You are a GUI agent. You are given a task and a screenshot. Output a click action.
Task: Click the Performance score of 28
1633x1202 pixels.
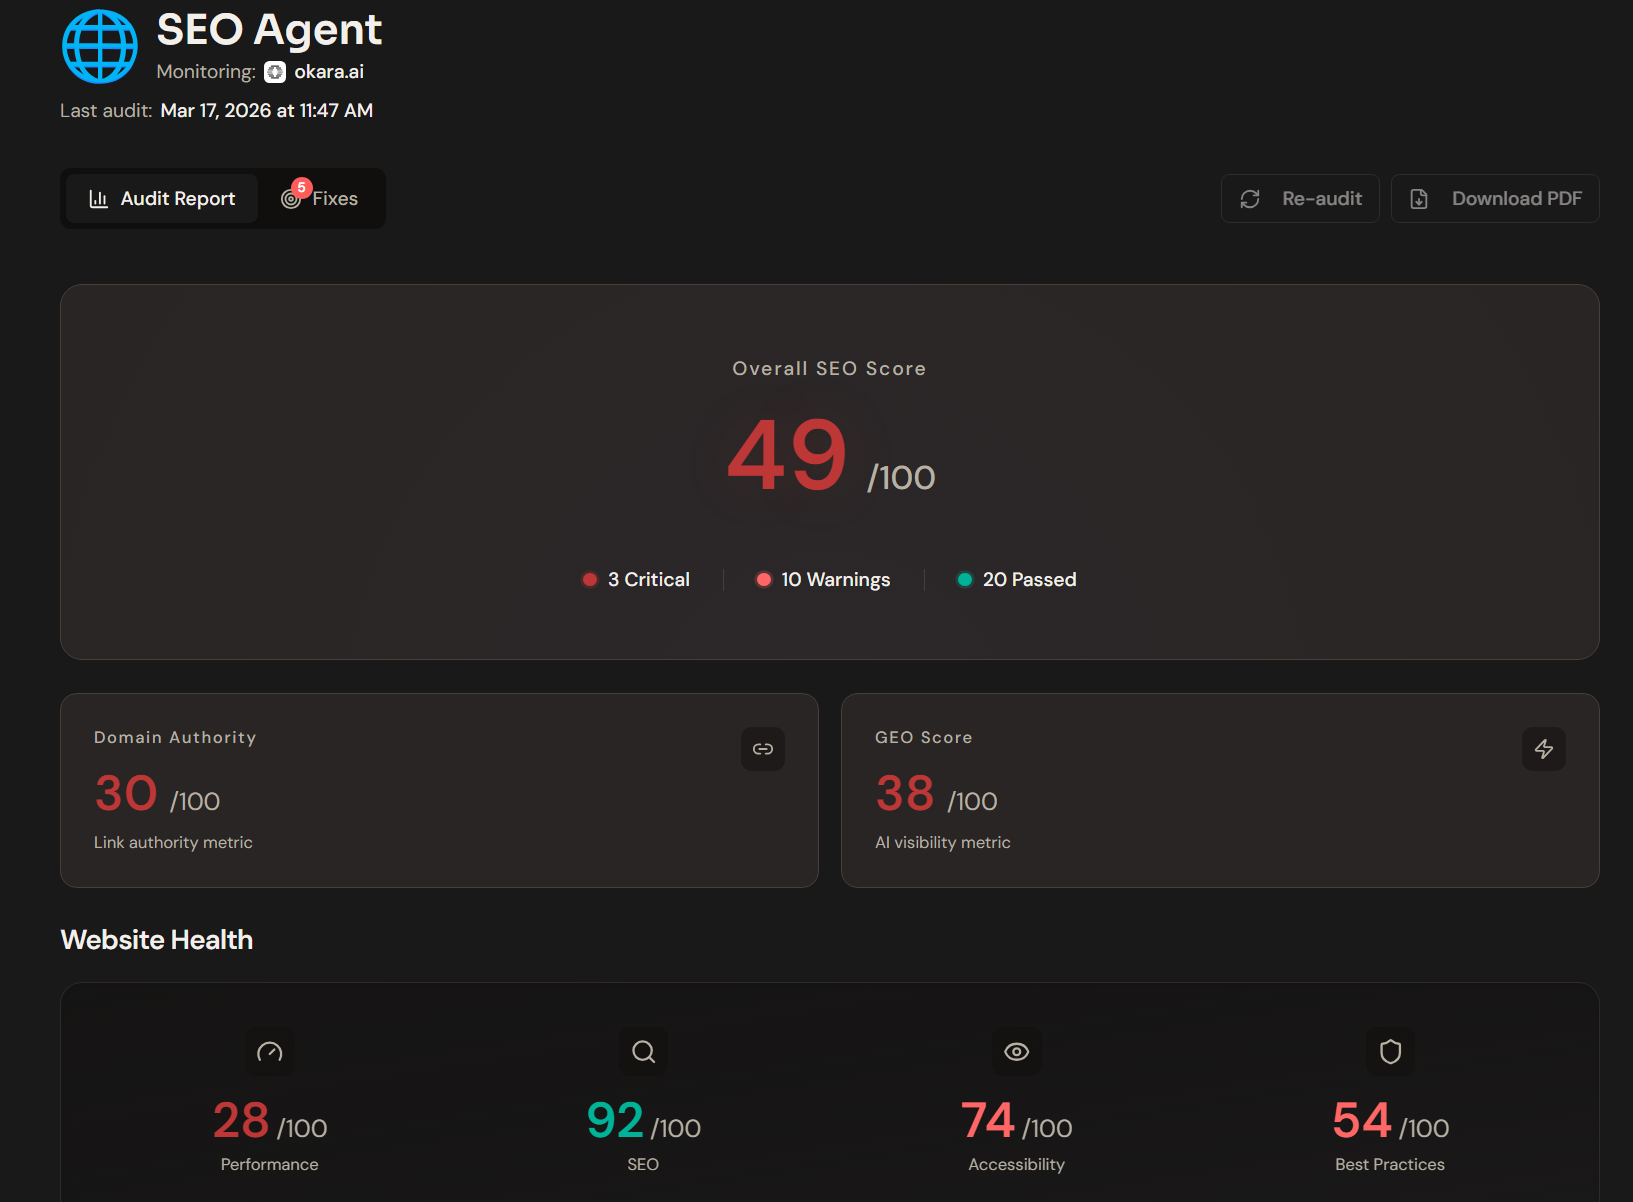pyautogui.click(x=241, y=1121)
